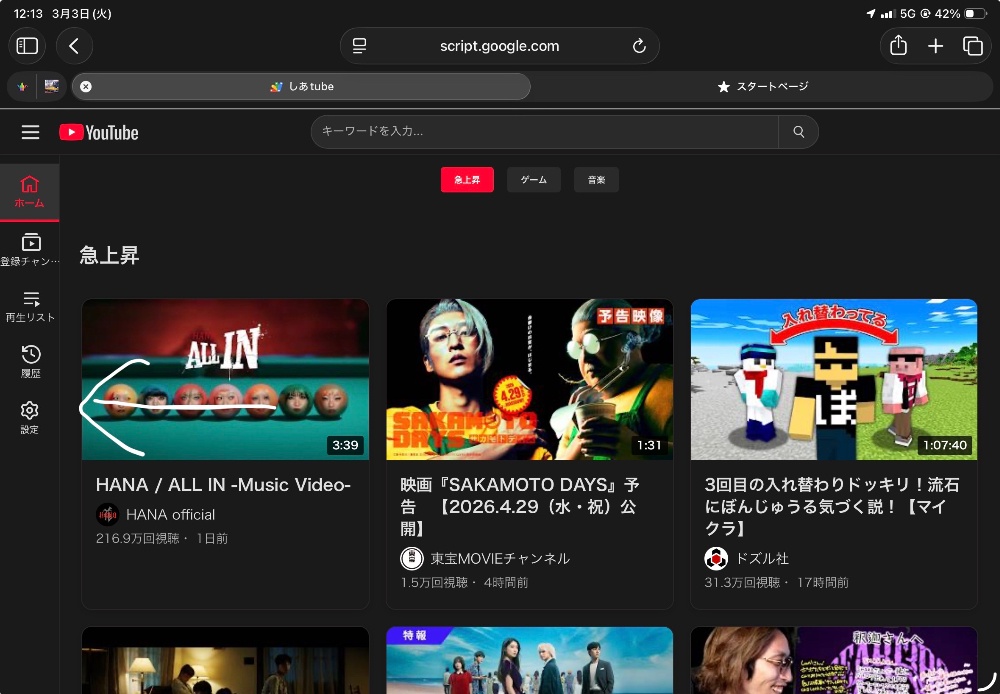Switch to the スタートページ tab

point(763,87)
